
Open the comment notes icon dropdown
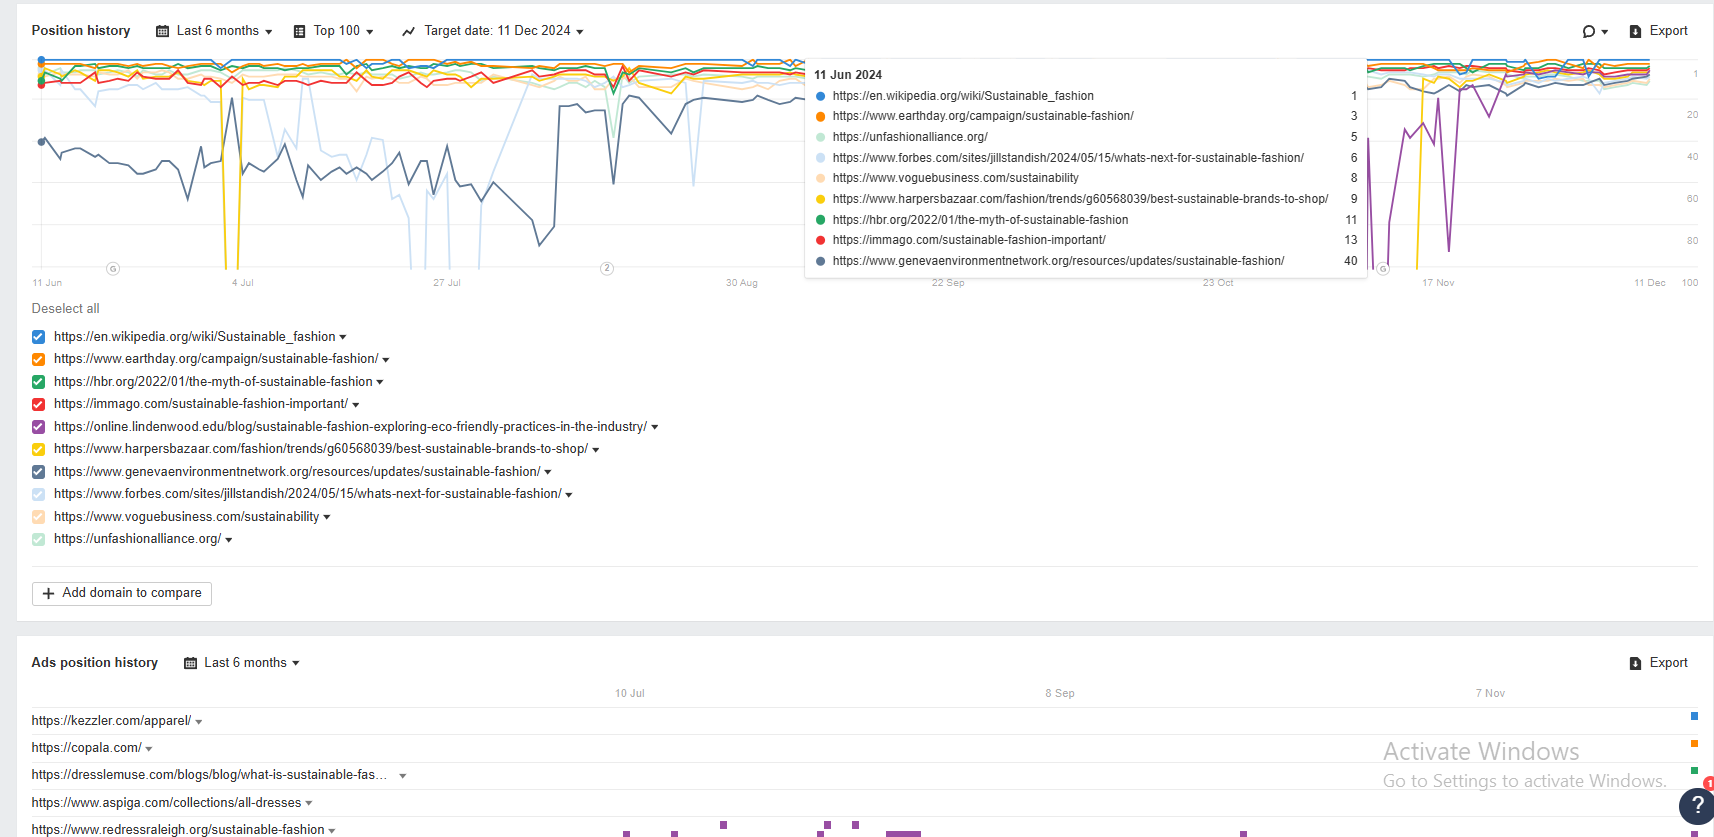1594,32
